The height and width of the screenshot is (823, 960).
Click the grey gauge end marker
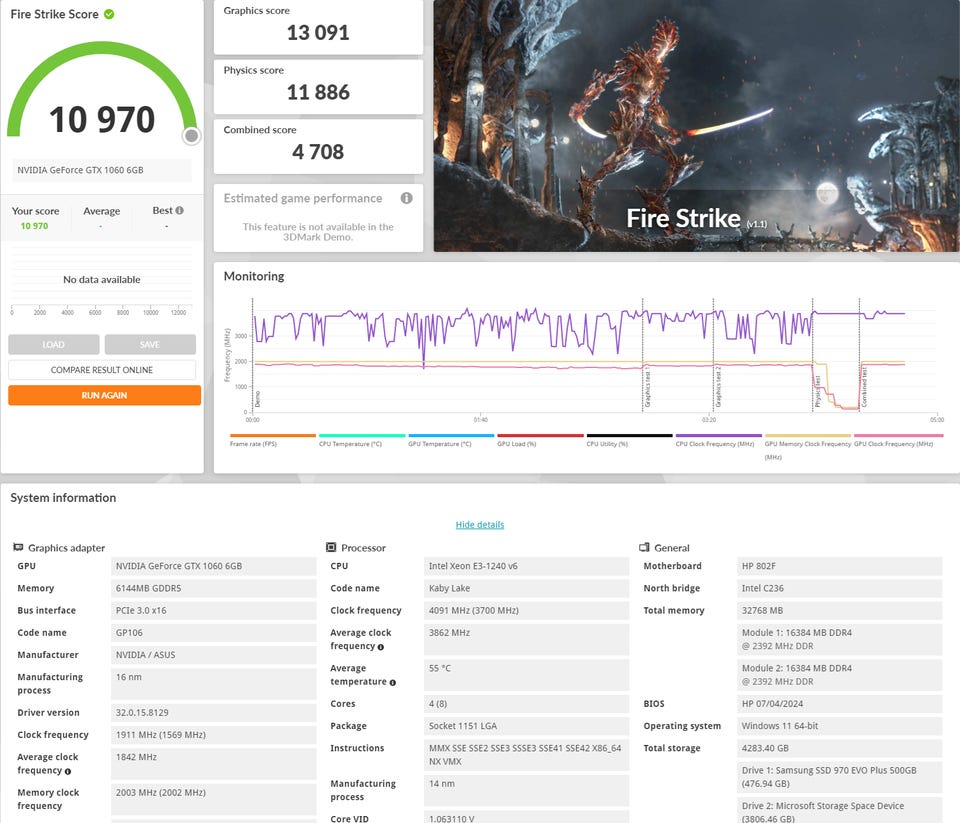coord(192,135)
